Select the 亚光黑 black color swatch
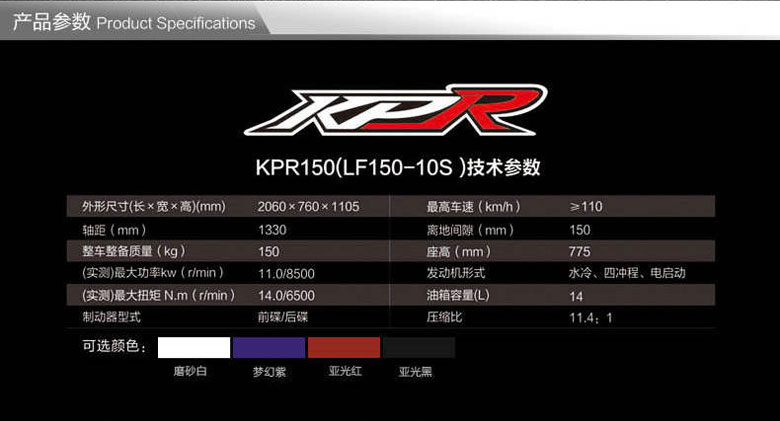The height and width of the screenshot is (421, 780). coord(419,347)
